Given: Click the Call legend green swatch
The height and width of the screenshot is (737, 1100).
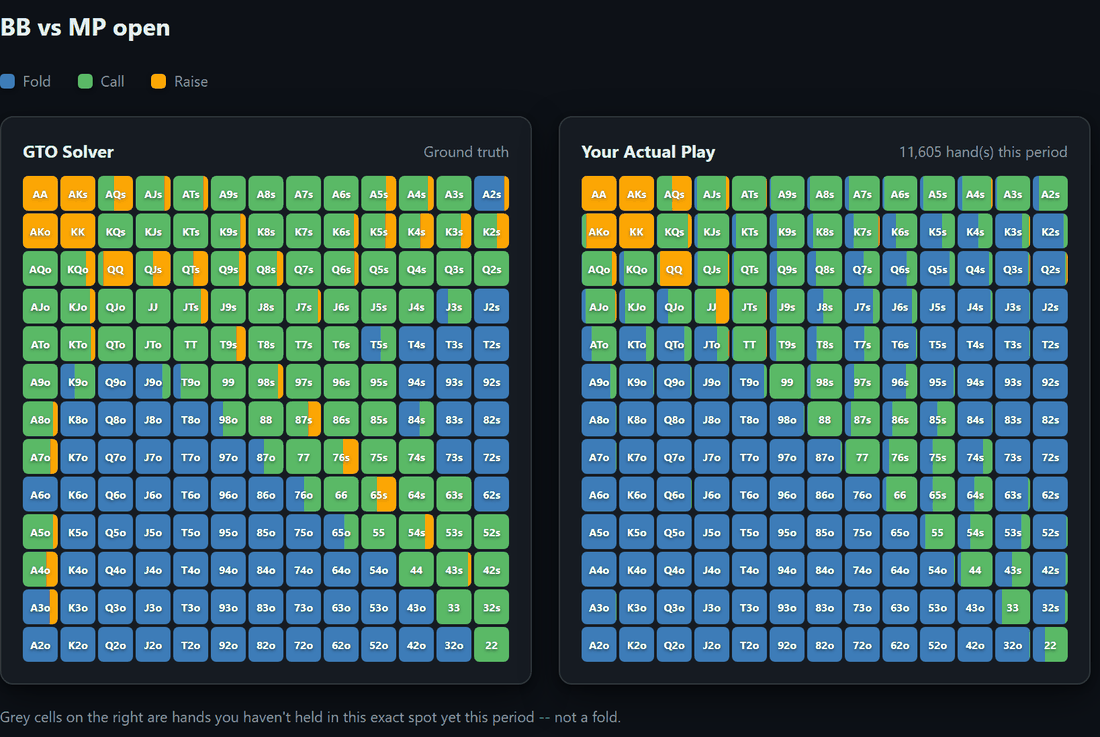Looking at the screenshot, I should (85, 81).
